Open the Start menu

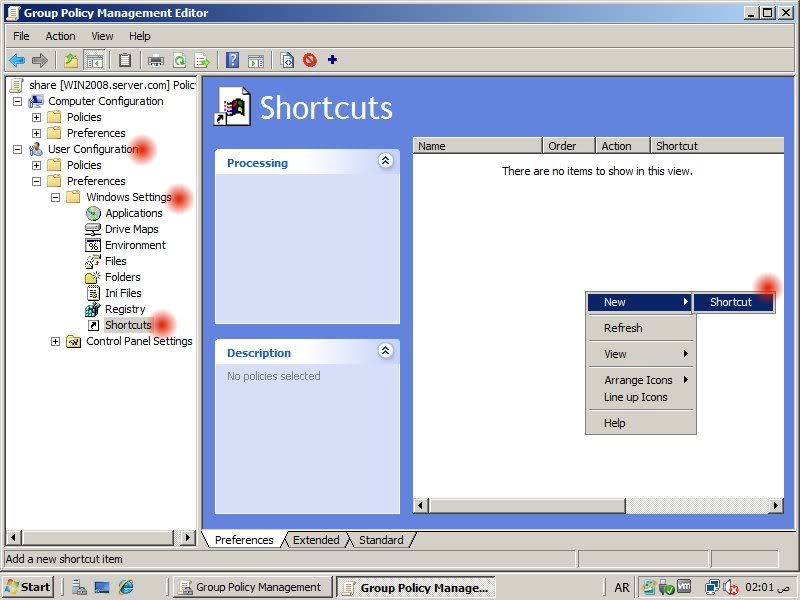point(28,587)
